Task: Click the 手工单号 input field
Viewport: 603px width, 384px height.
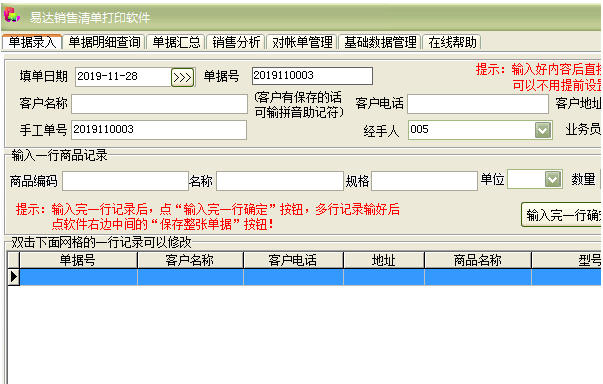Action: point(159,130)
